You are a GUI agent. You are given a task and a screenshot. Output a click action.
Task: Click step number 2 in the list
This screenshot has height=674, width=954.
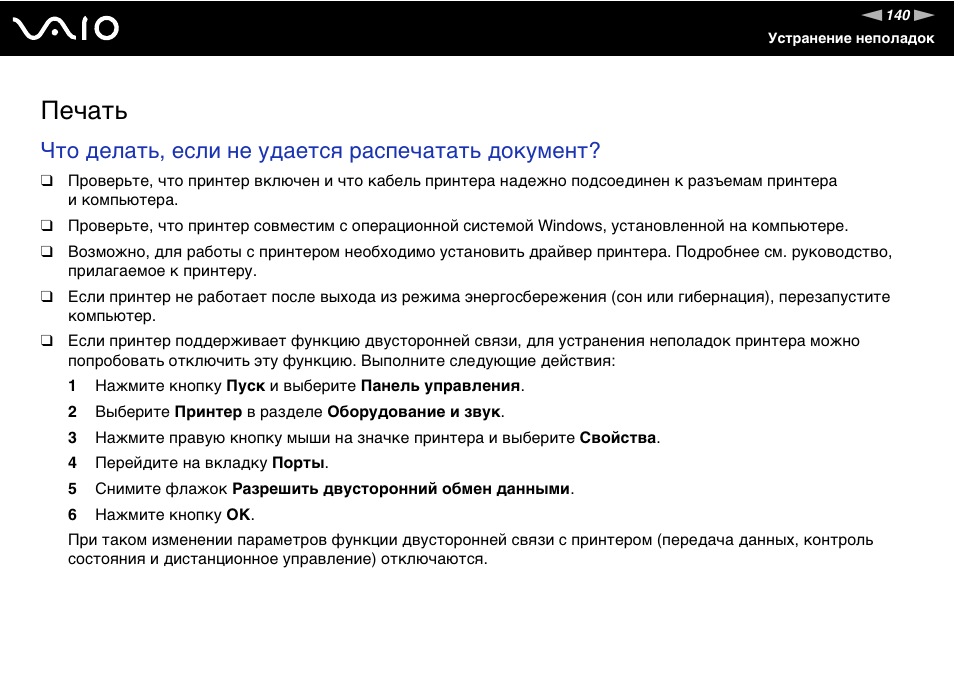pos(72,412)
